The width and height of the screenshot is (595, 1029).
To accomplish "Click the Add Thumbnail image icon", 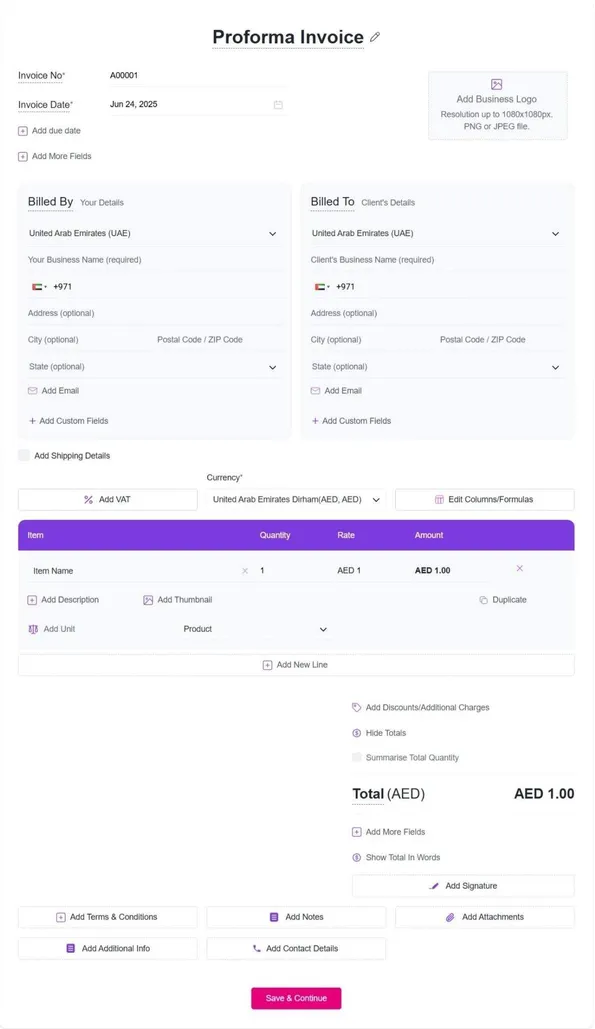I will (x=148, y=600).
